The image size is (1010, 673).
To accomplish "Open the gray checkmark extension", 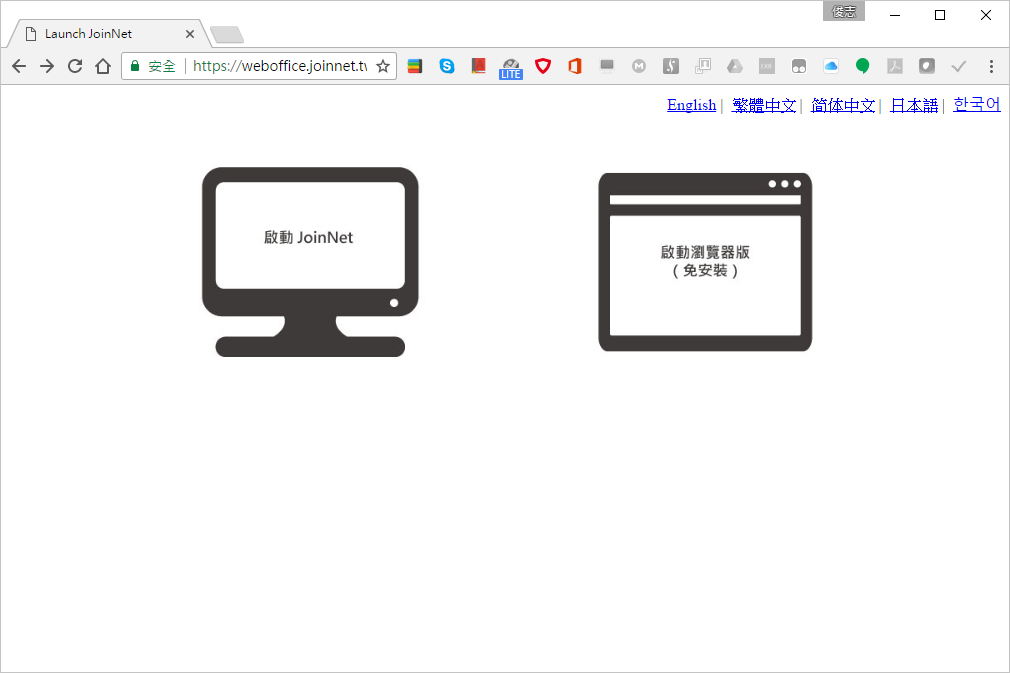I will (x=958, y=66).
